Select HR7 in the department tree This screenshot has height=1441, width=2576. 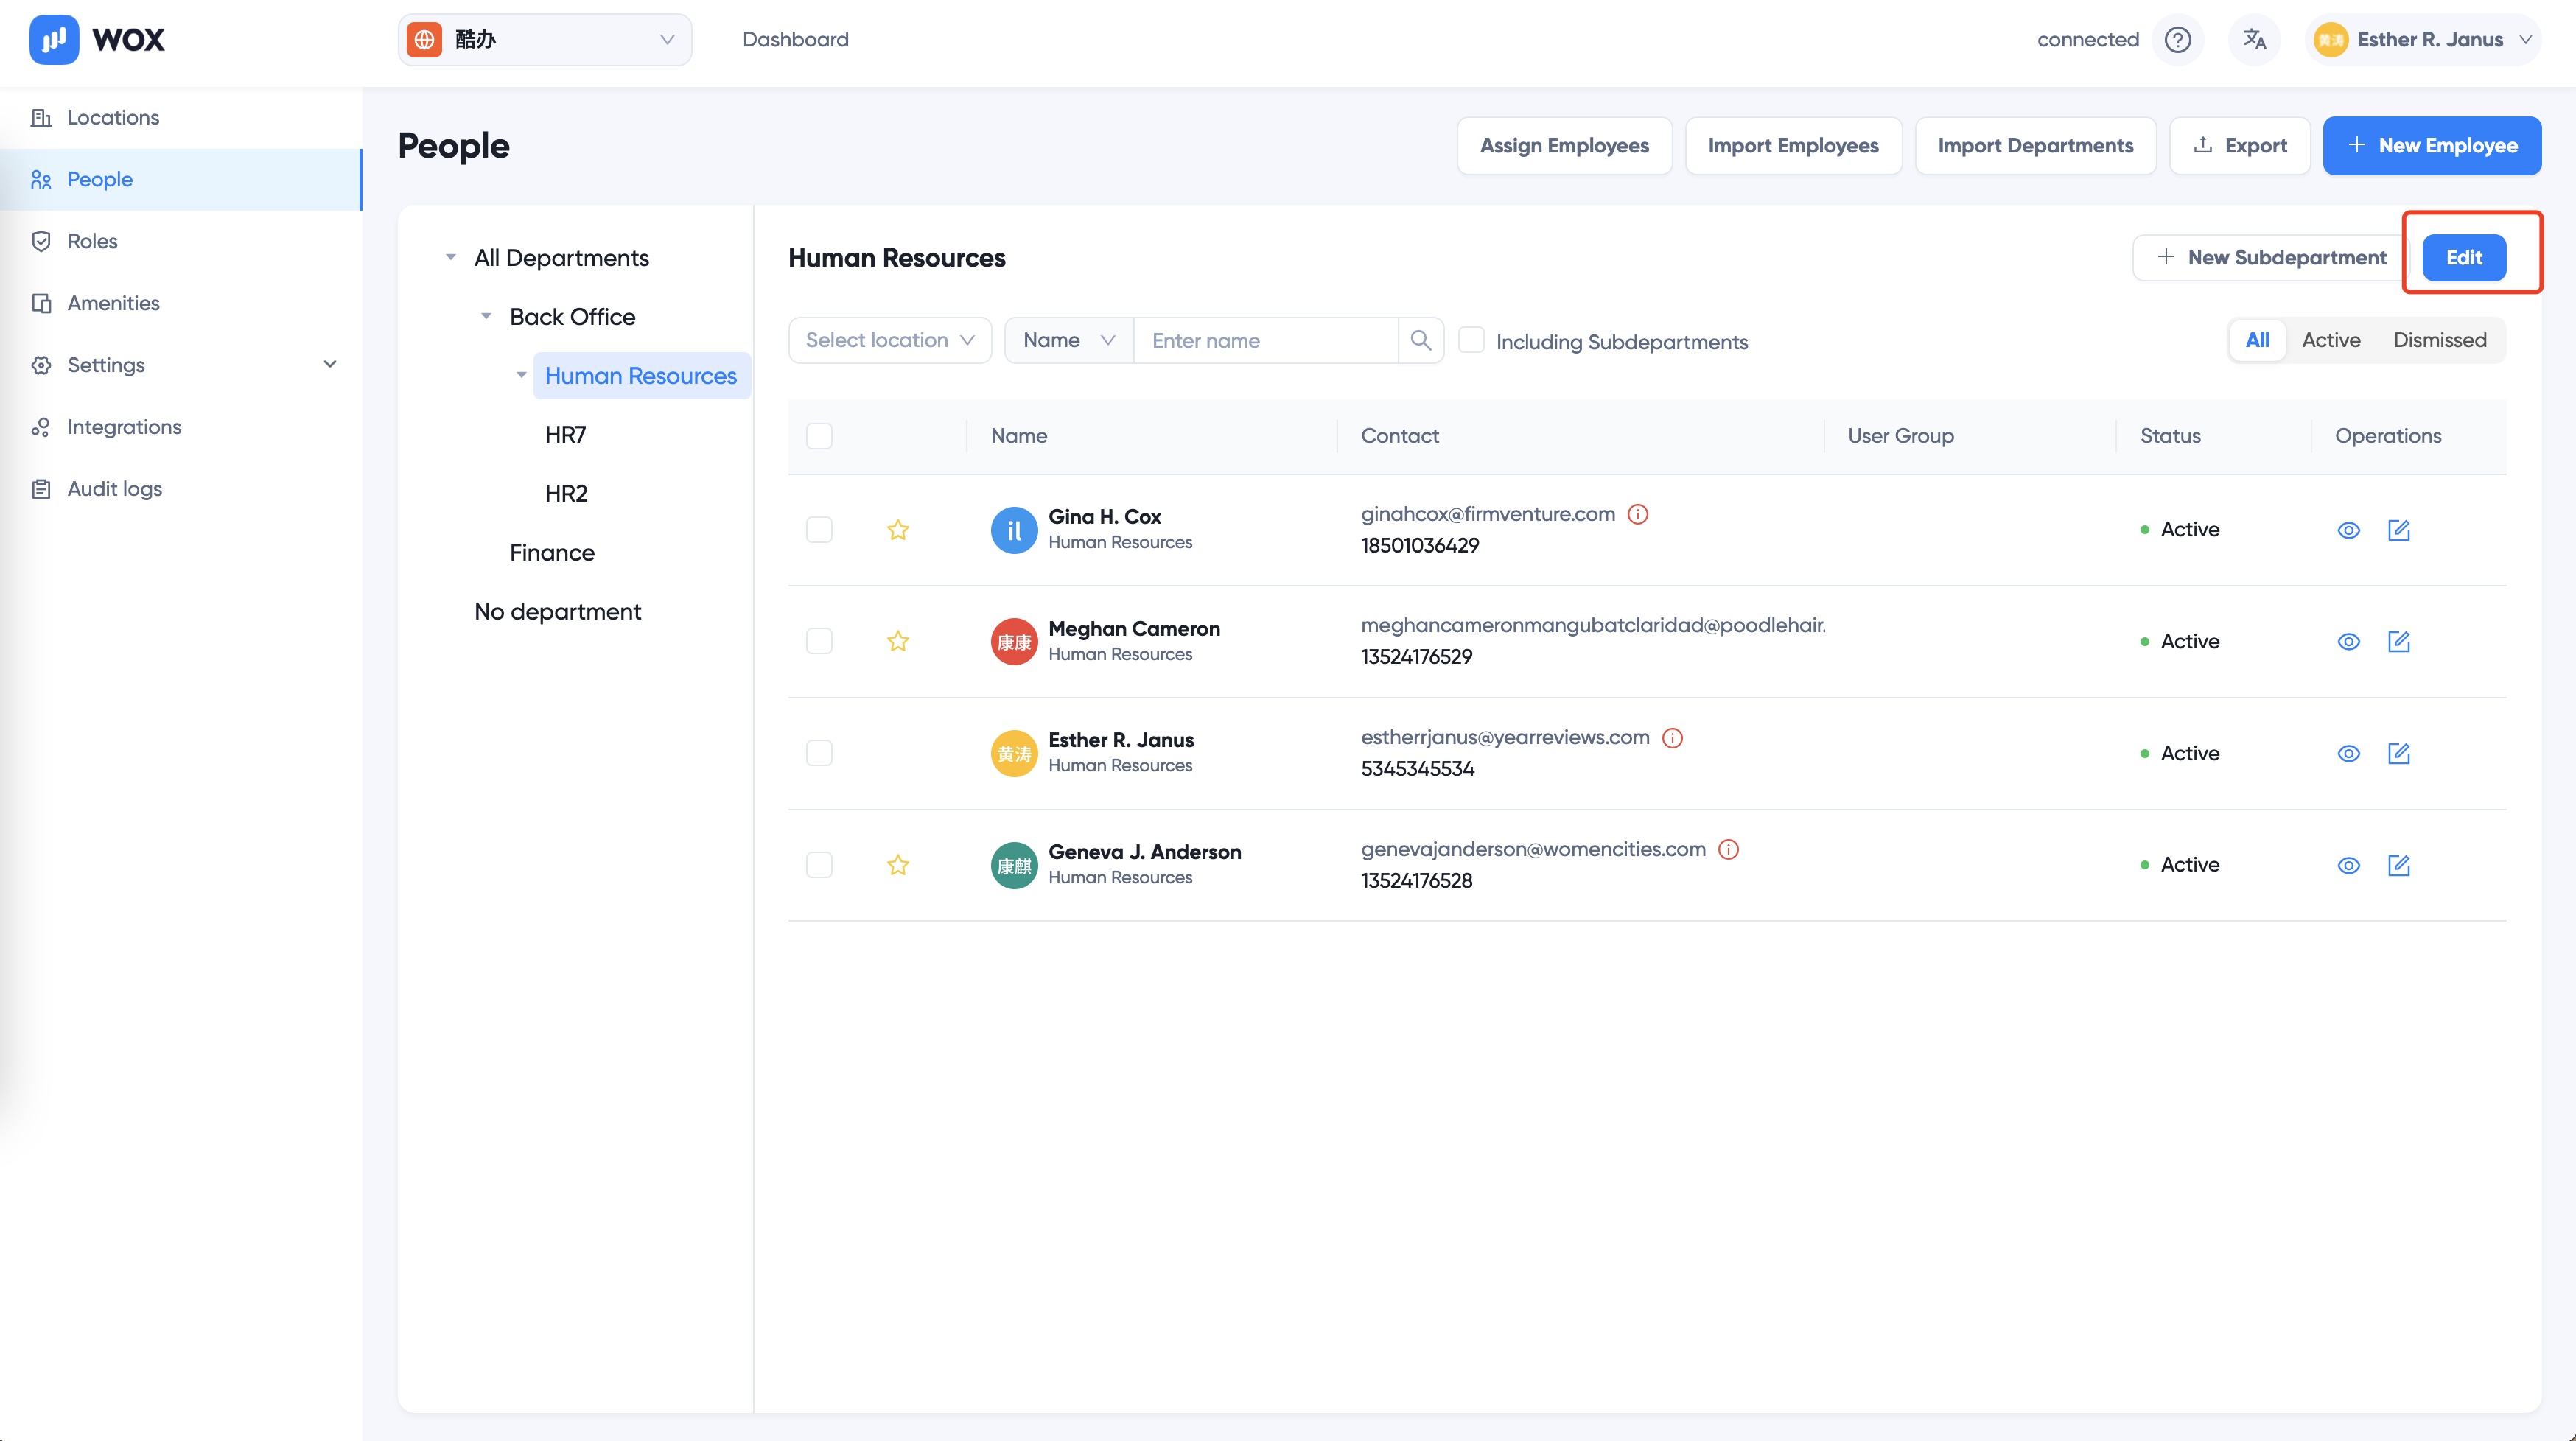click(565, 434)
